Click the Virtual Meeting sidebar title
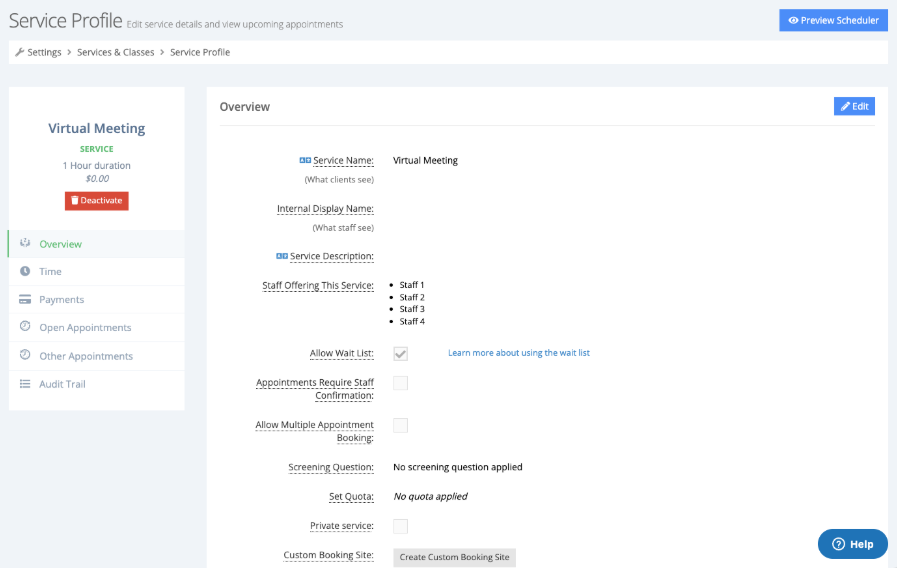Screen dimensions: 897x568 (x=97, y=128)
